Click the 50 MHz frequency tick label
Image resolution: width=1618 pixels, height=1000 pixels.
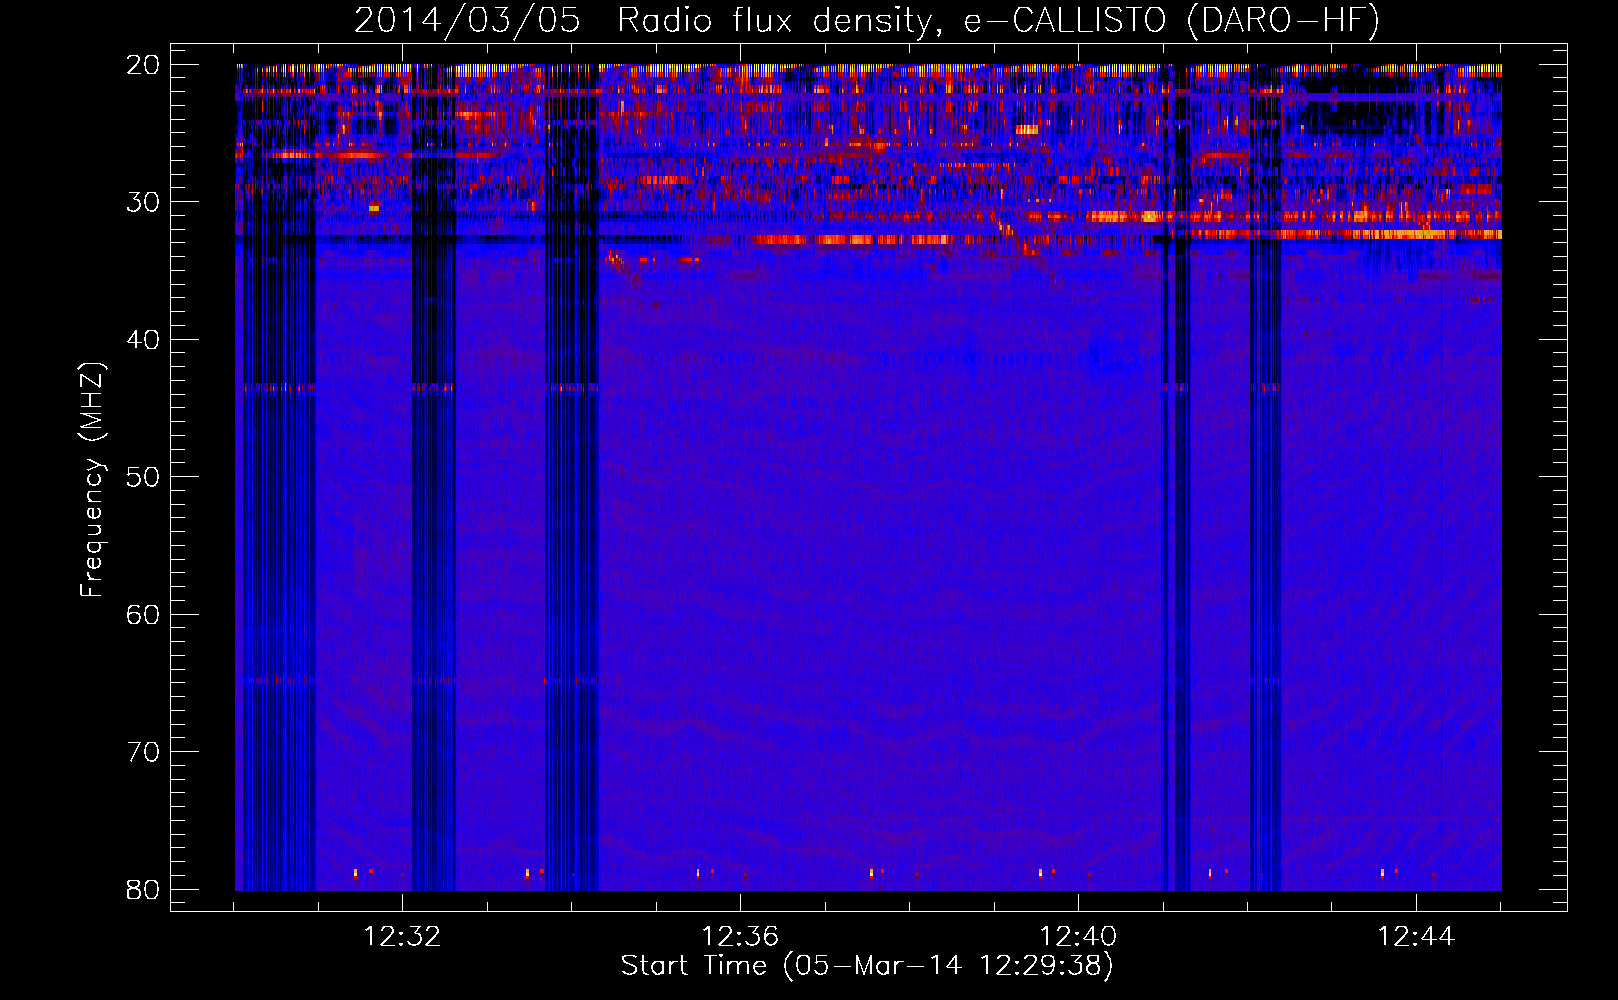pyautogui.click(x=143, y=477)
